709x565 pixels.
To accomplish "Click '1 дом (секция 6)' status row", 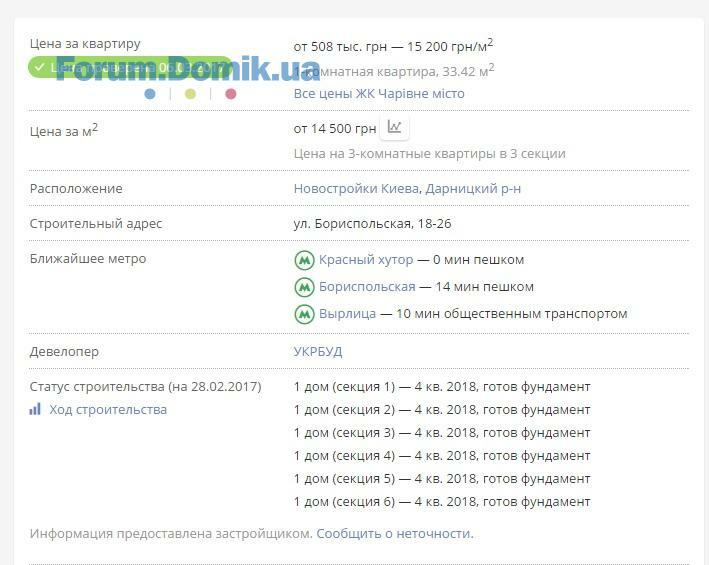I will click(442, 501).
